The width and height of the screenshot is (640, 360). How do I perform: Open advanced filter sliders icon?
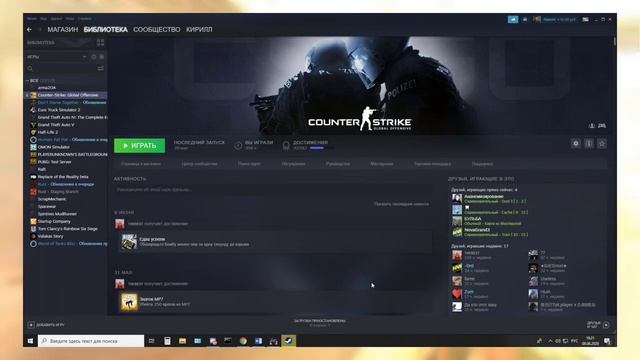100,69
